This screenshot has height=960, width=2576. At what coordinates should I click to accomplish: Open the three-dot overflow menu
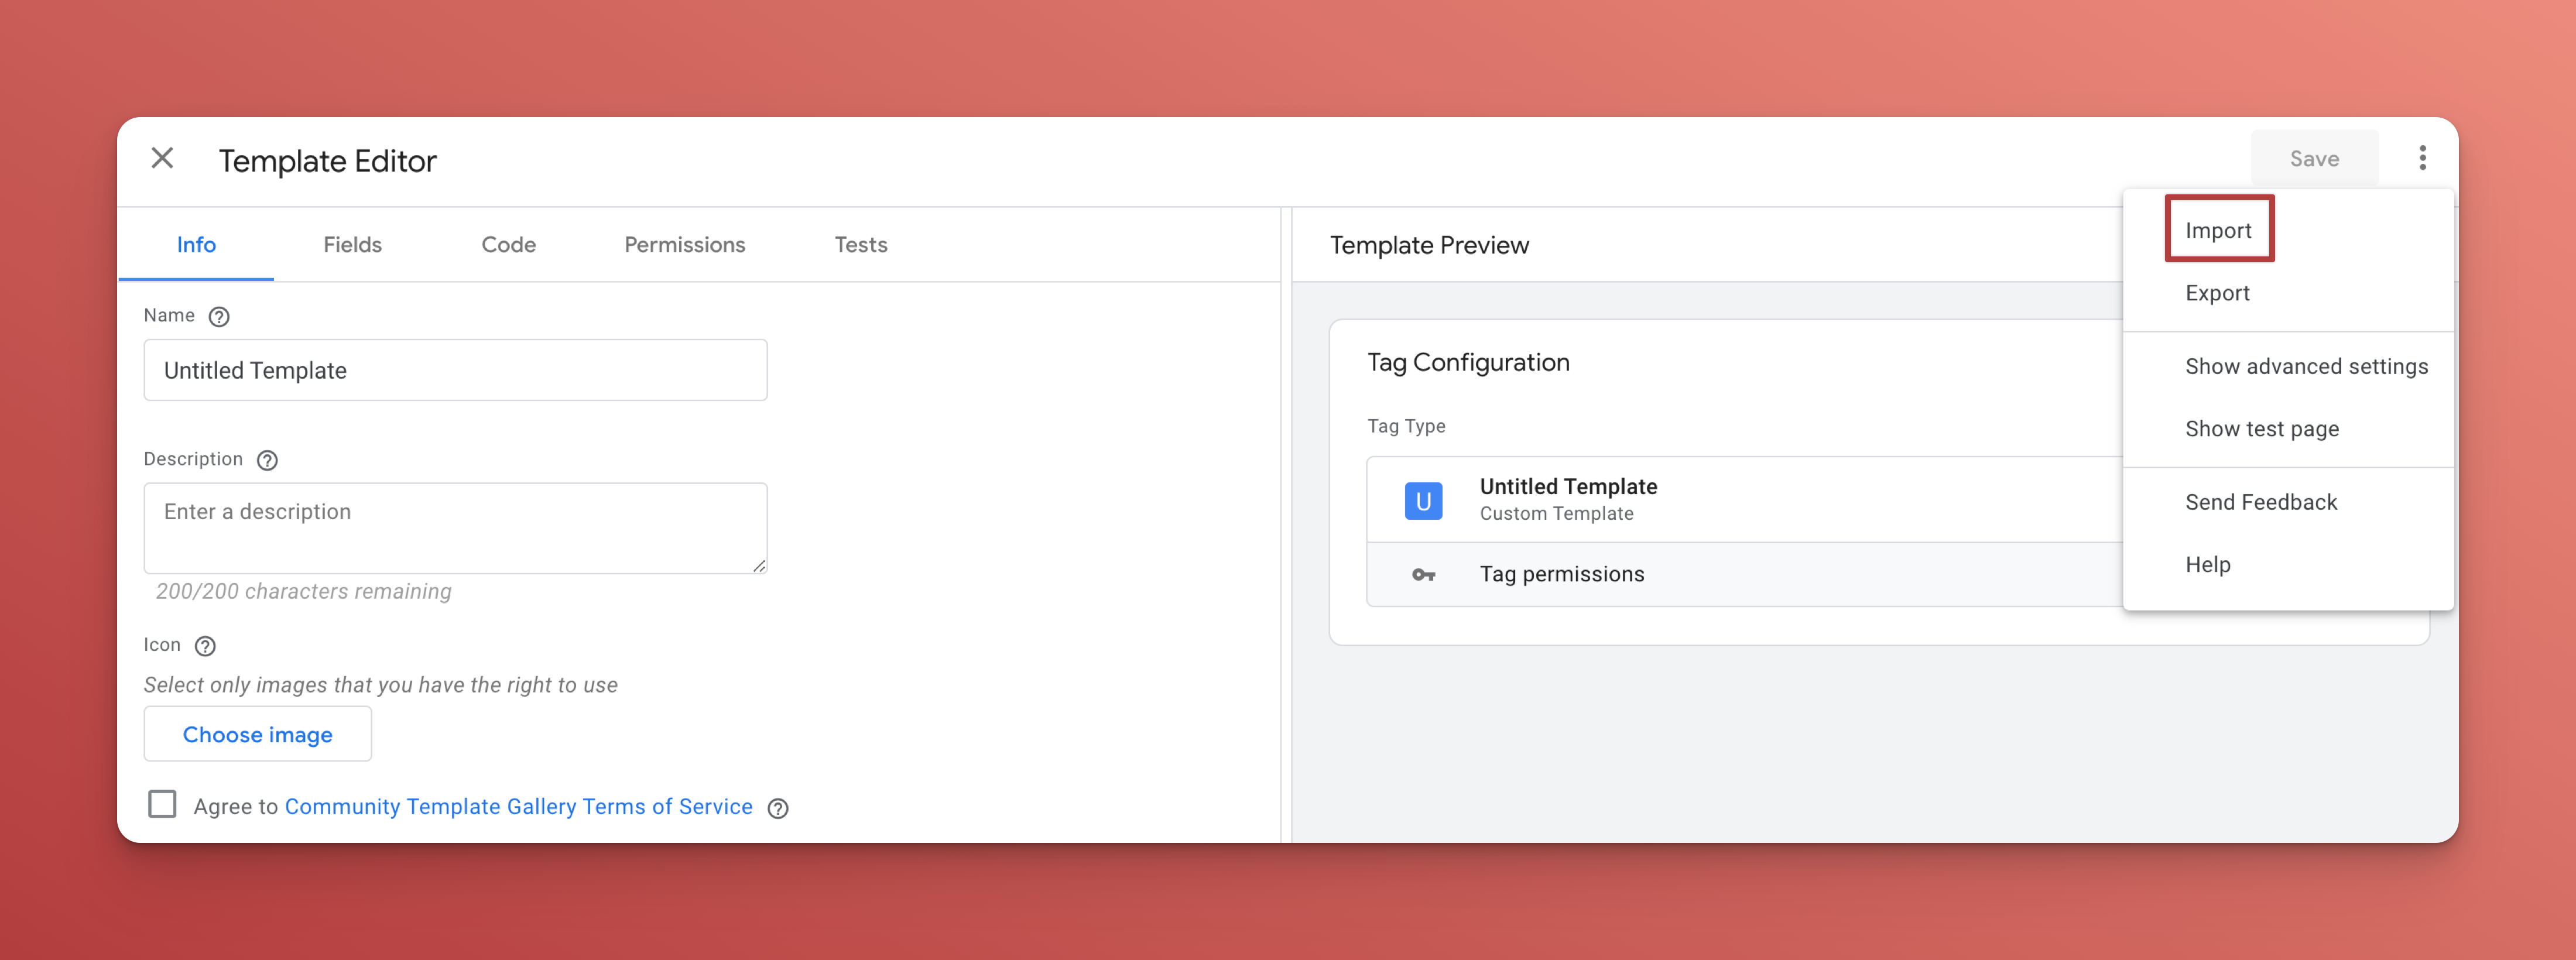(2421, 158)
